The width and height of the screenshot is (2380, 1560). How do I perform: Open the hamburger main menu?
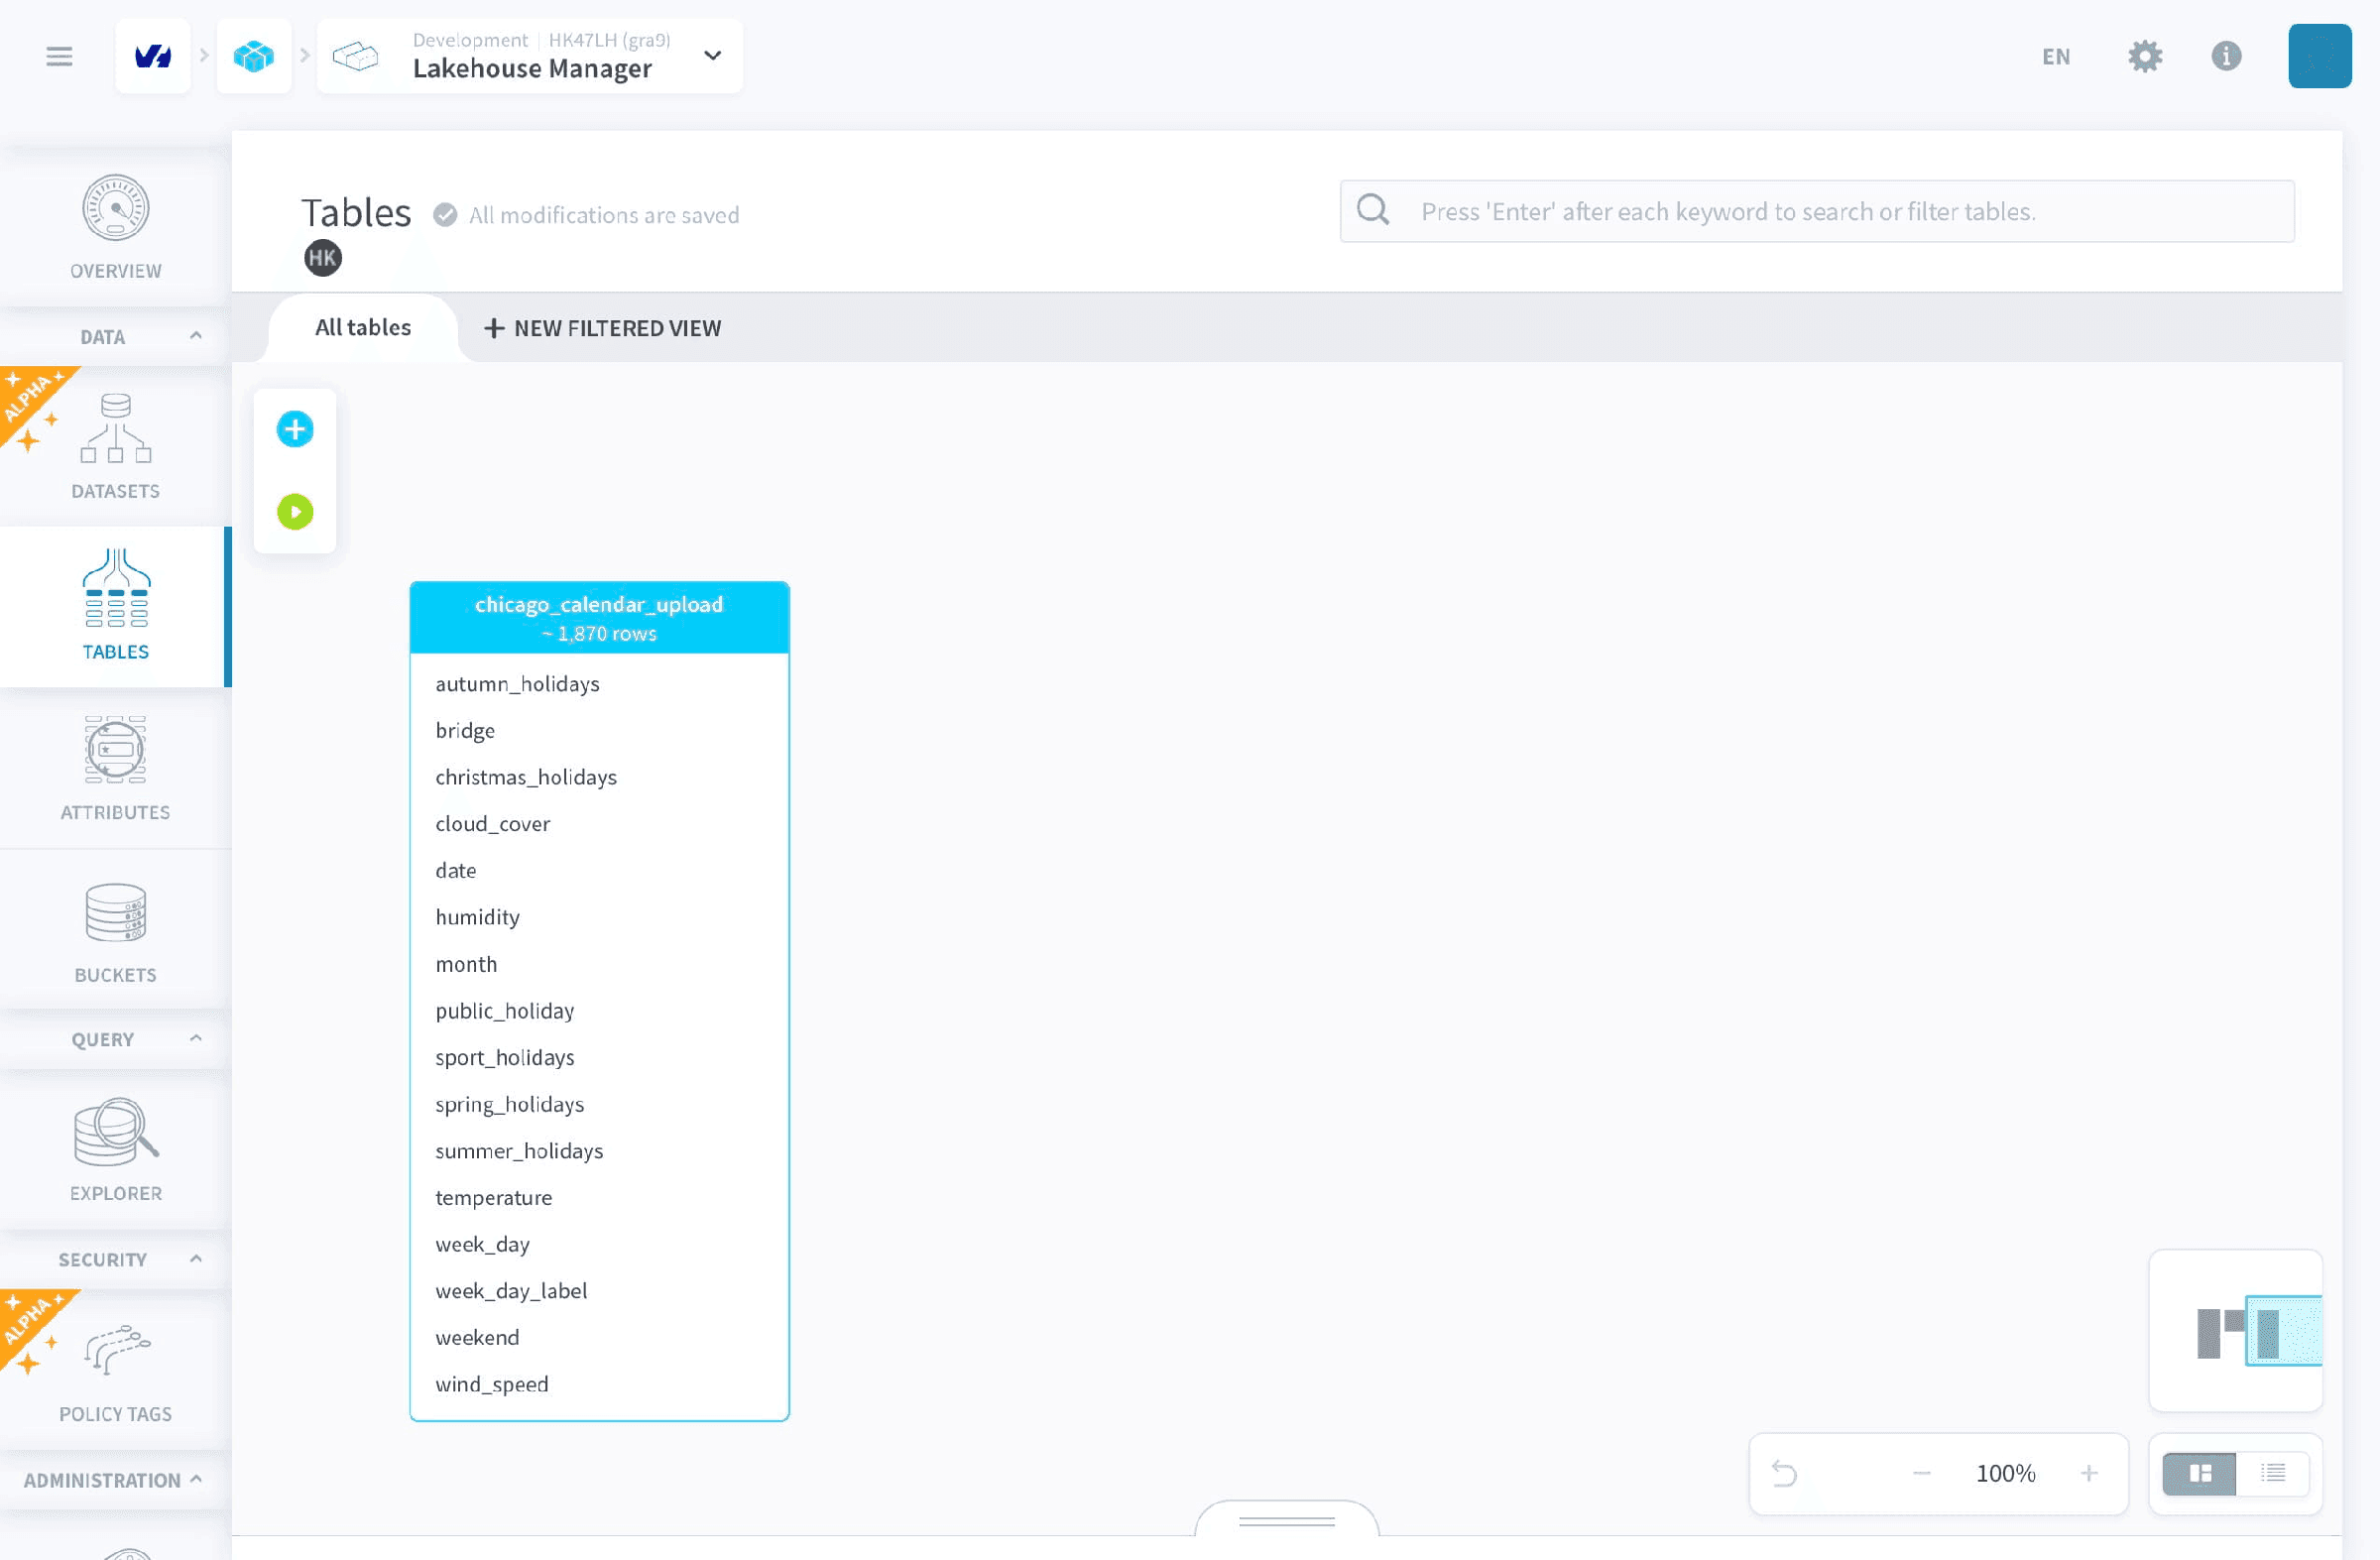tap(59, 56)
